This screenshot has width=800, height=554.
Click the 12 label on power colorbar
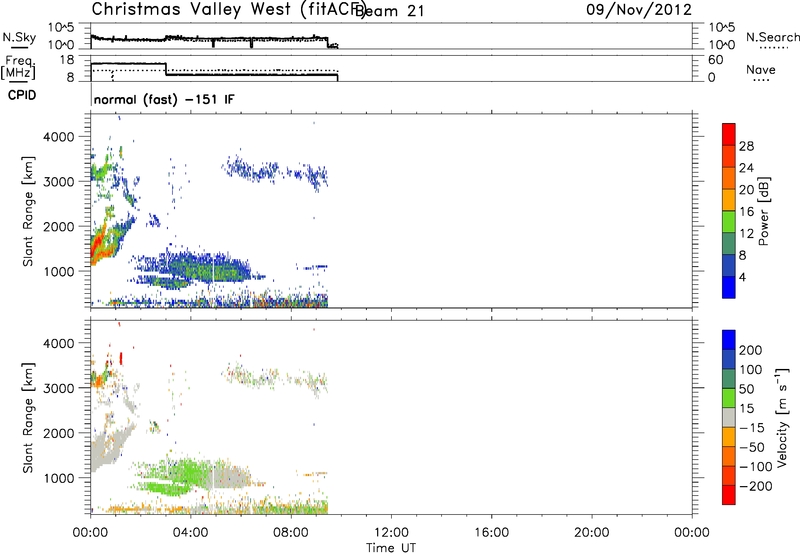(746, 234)
